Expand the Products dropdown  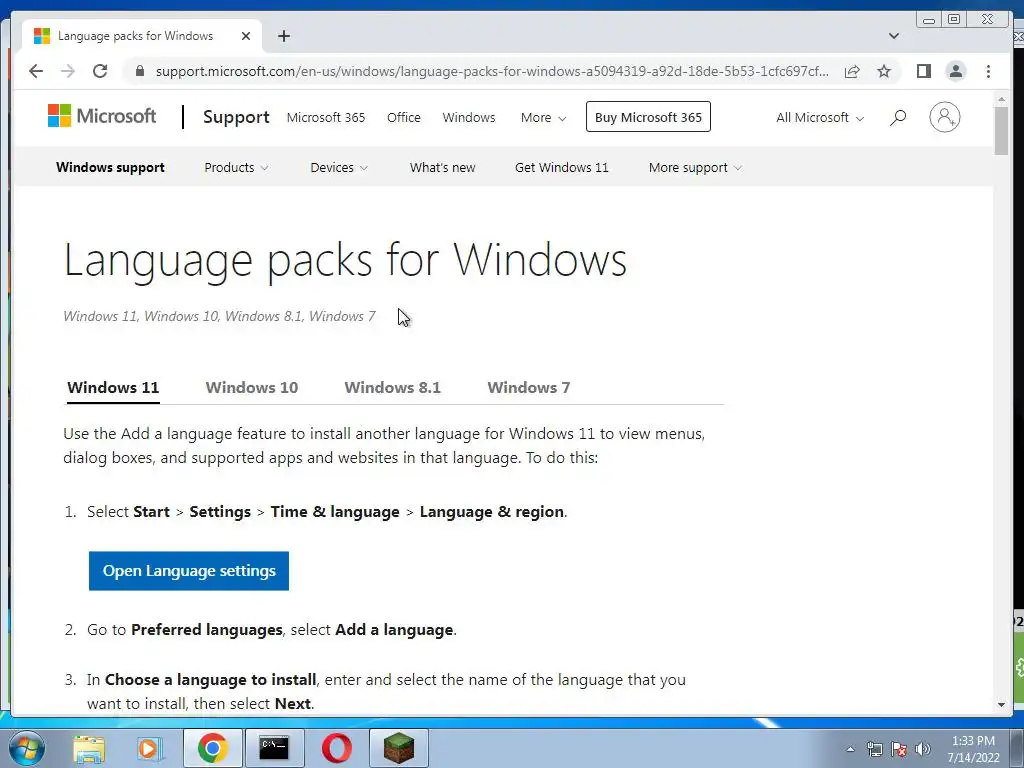236,168
